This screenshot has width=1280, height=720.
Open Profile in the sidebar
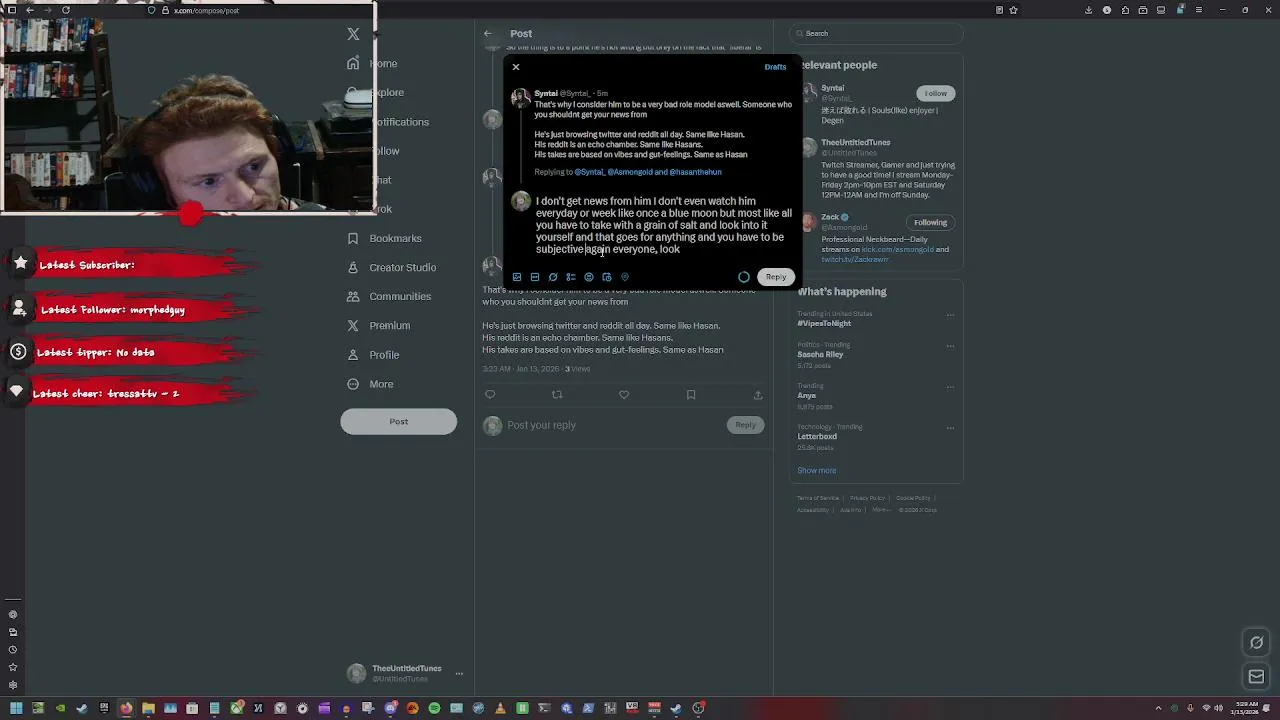click(x=374, y=354)
